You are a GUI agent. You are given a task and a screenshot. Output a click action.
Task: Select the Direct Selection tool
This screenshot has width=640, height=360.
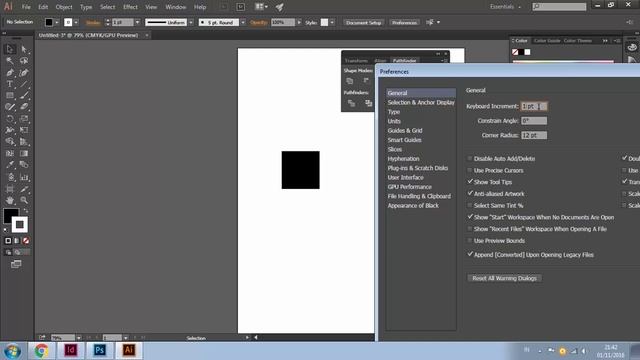[x=24, y=49]
